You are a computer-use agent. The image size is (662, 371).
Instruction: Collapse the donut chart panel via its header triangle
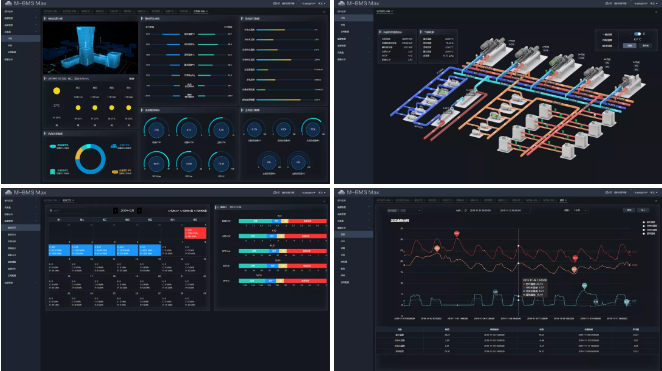click(45, 133)
